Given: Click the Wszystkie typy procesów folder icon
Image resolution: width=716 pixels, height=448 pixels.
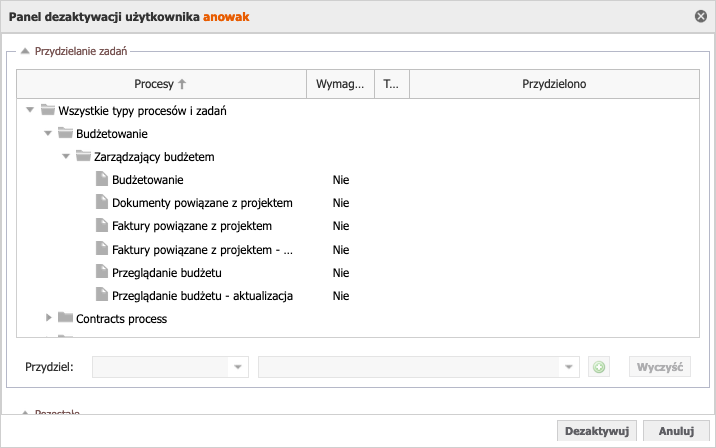Looking at the screenshot, I should pyautogui.click(x=47, y=110).
